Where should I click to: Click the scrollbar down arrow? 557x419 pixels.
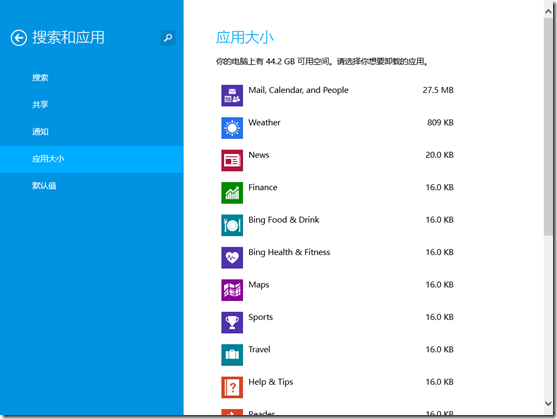pos(548,403)
